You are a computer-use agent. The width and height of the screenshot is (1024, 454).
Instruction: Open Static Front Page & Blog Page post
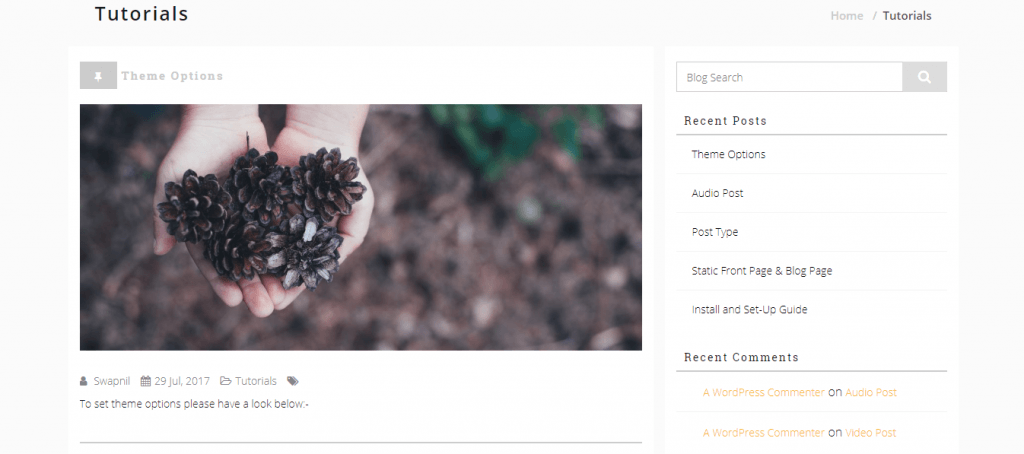pos(761,270)
